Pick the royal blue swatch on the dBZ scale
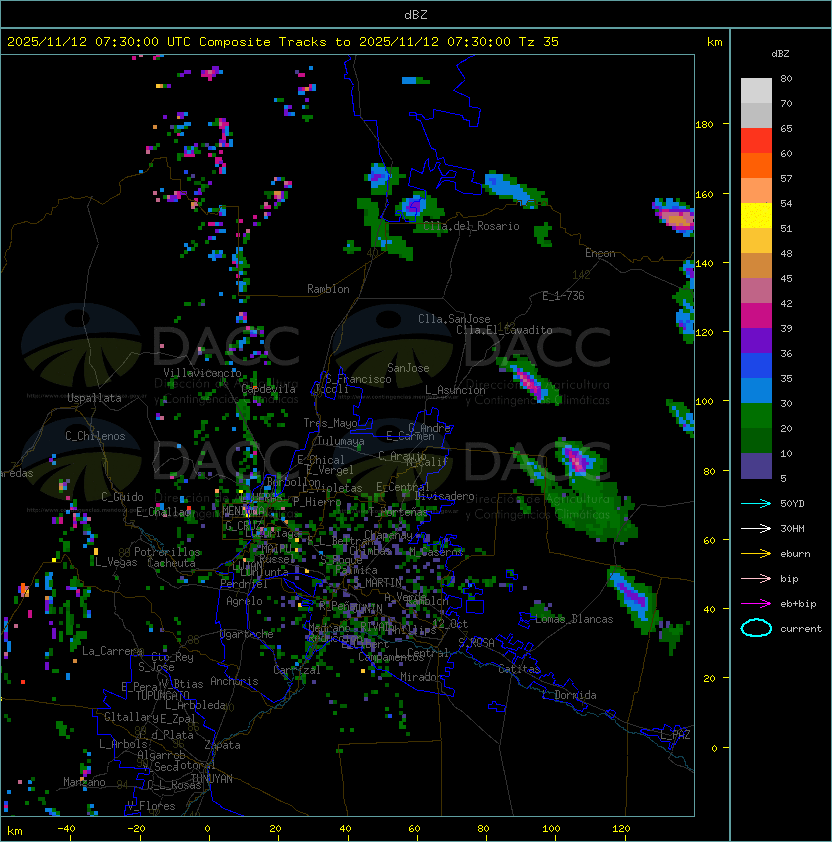 [x=756, y=366]
